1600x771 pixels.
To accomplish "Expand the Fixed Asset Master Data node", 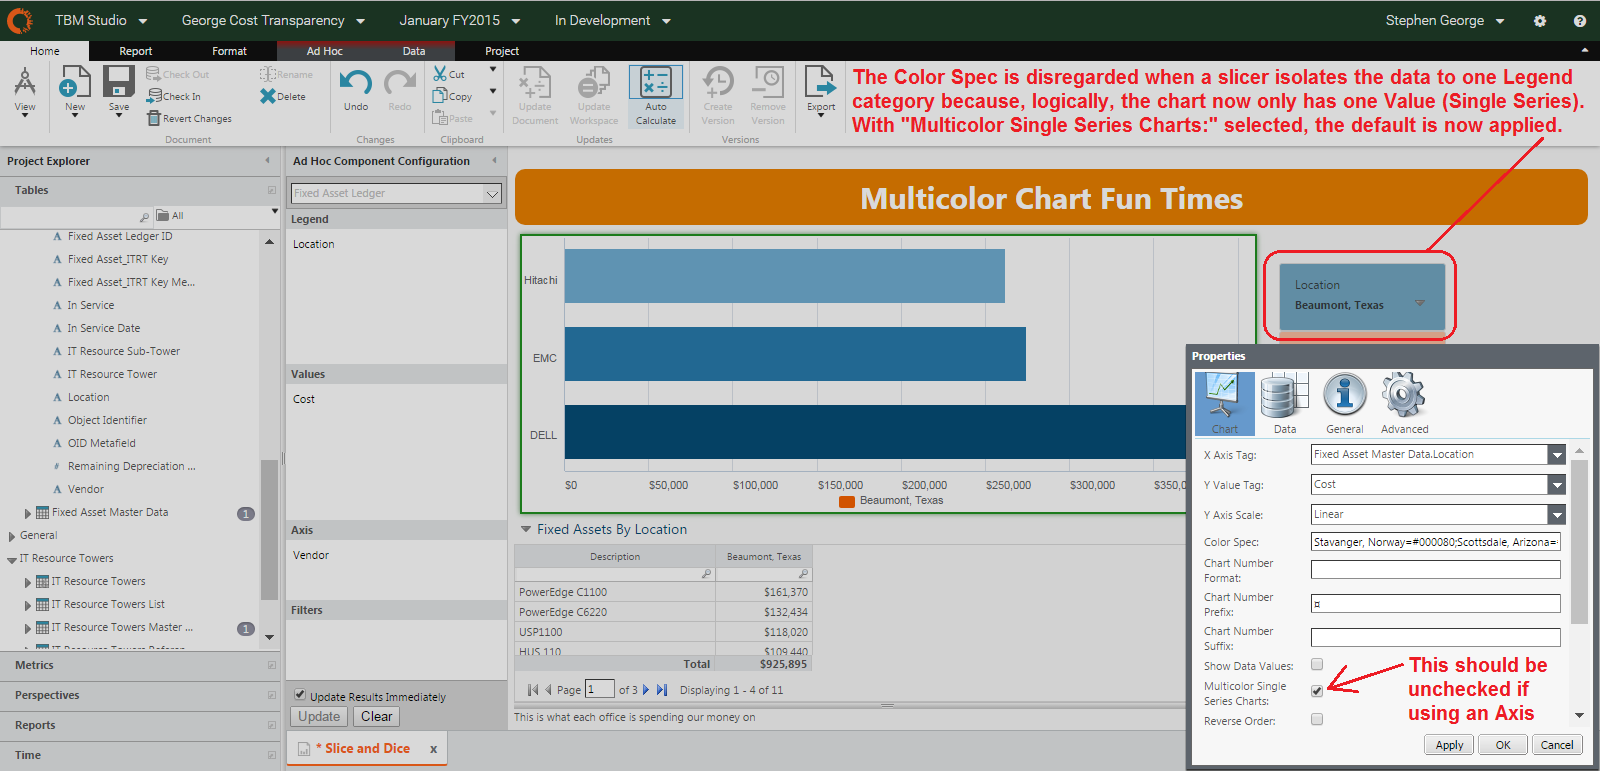I will point(27,513).
